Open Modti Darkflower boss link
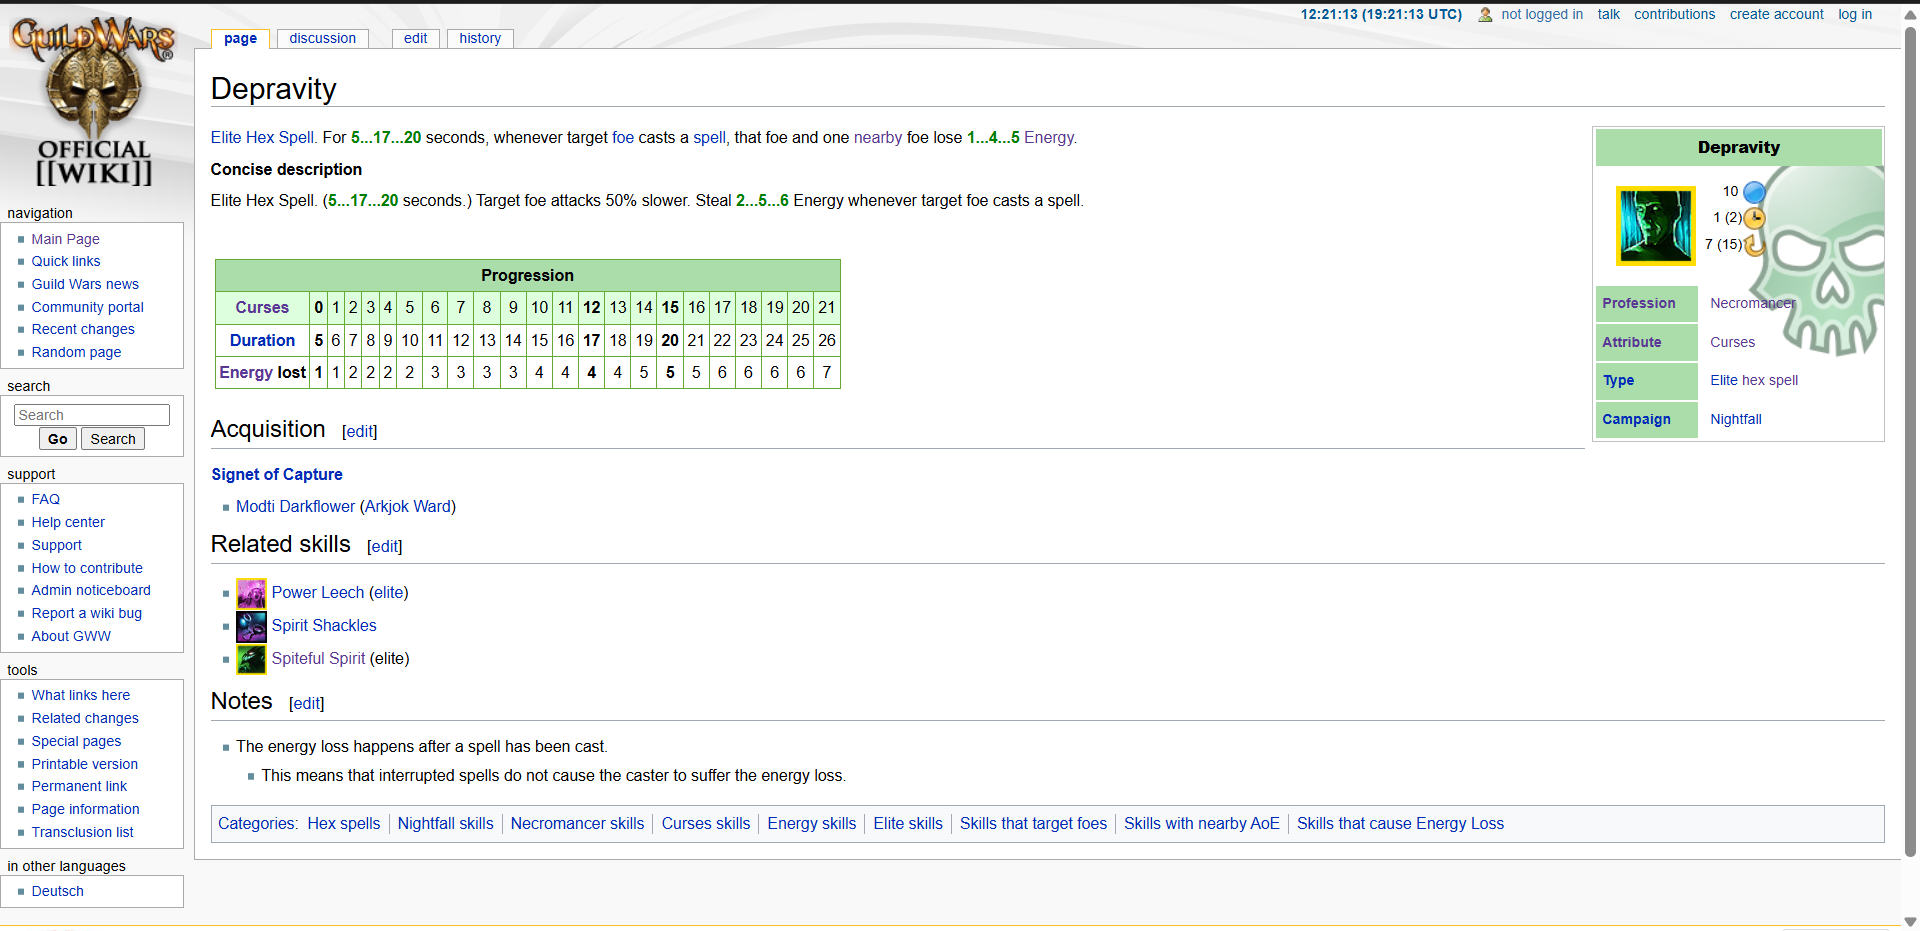The height and width of the screenshot is (931, 1920). [295, 507]
